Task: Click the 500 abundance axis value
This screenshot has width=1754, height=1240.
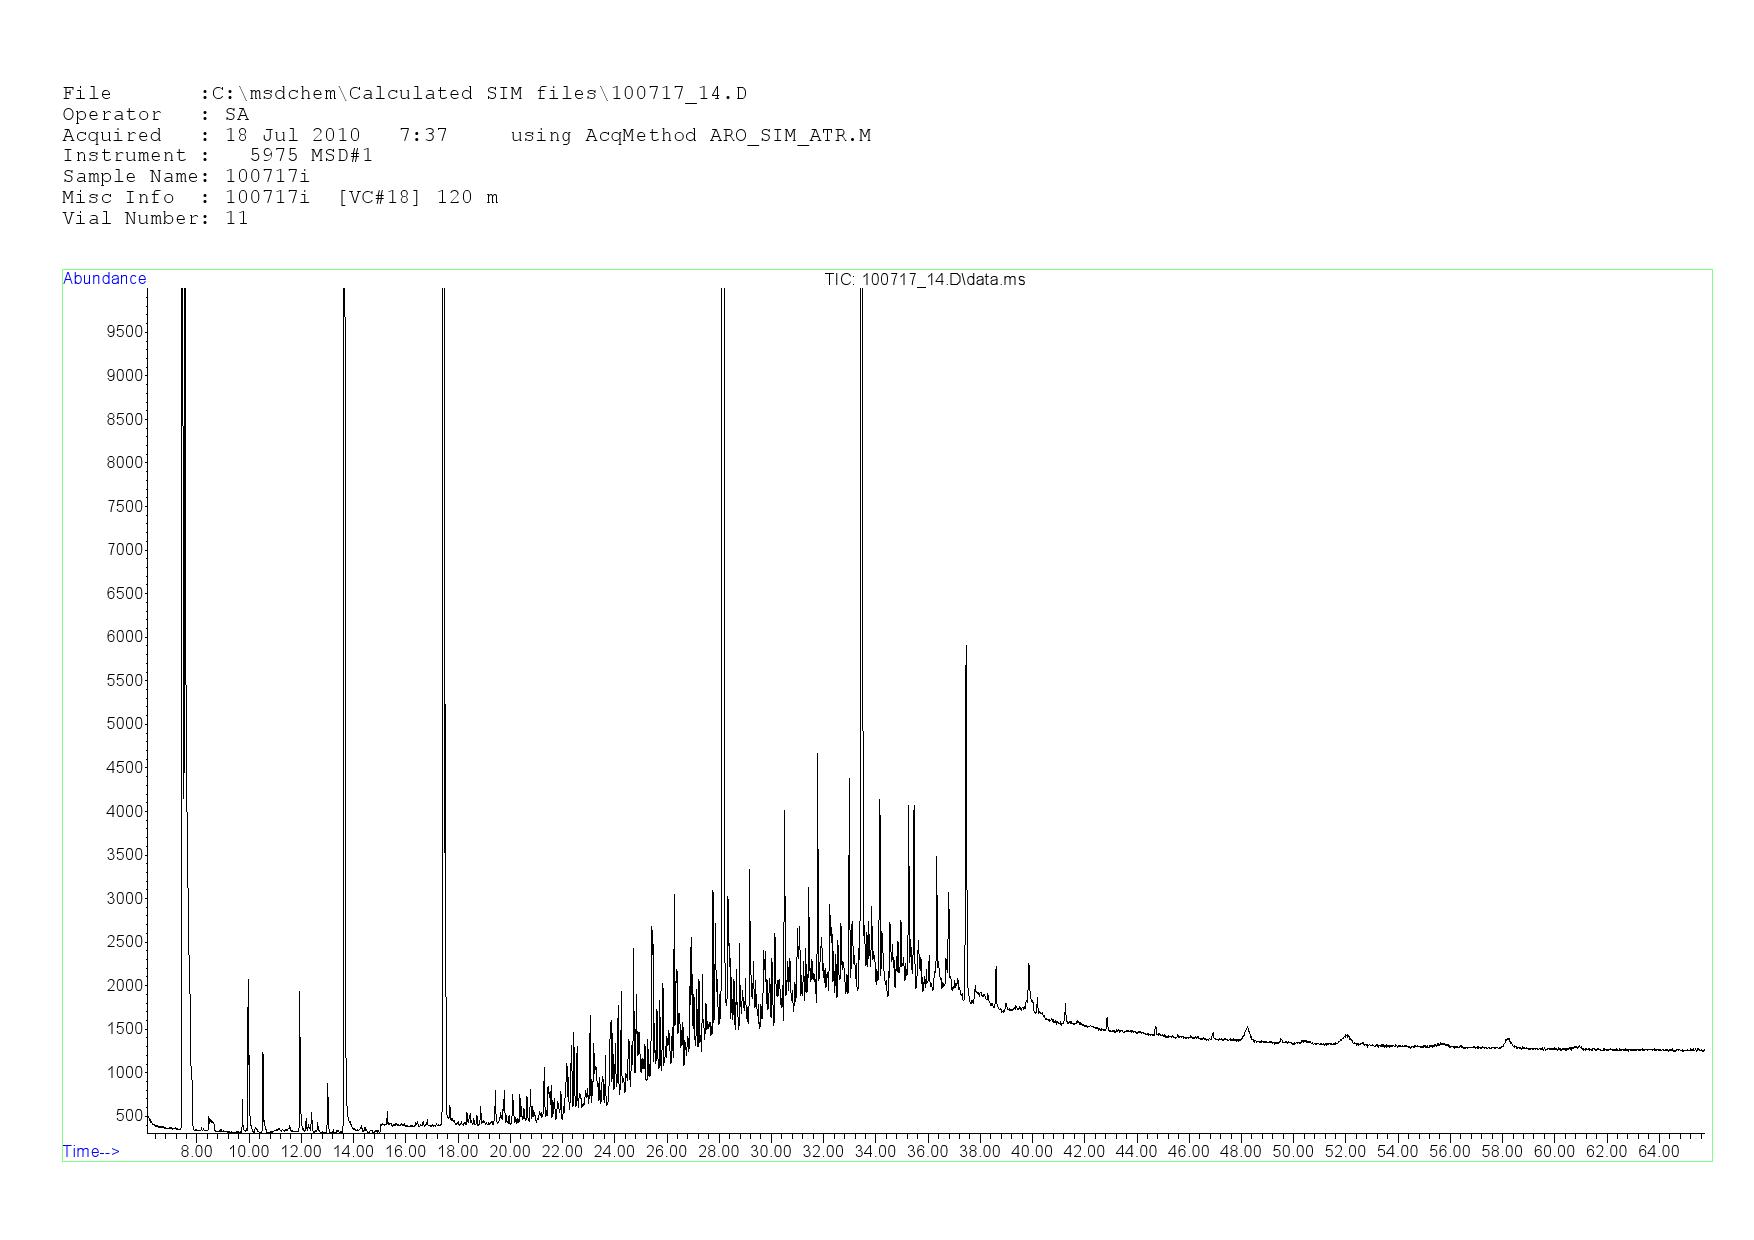Action: tap(128, 1116)
